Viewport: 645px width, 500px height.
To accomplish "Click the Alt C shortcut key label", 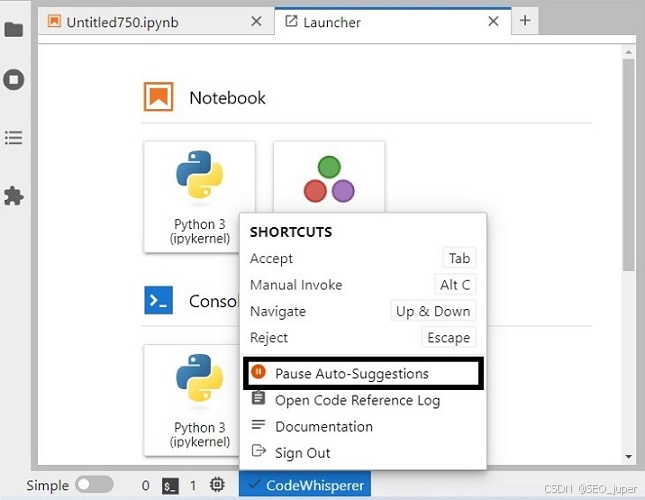I will click(x=455, y=285).
